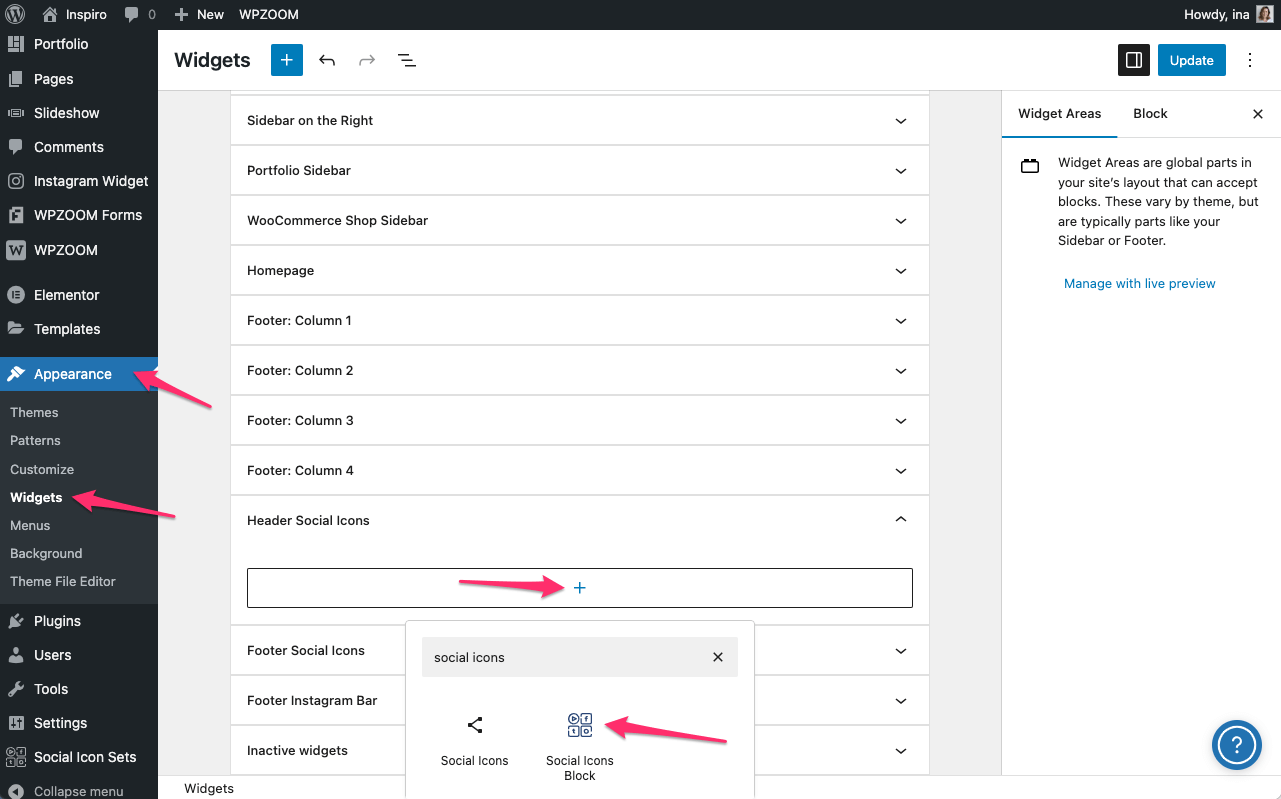Open the Patterns submenu link
Screen dimensions: 1281x799
[x=35, y=440]
